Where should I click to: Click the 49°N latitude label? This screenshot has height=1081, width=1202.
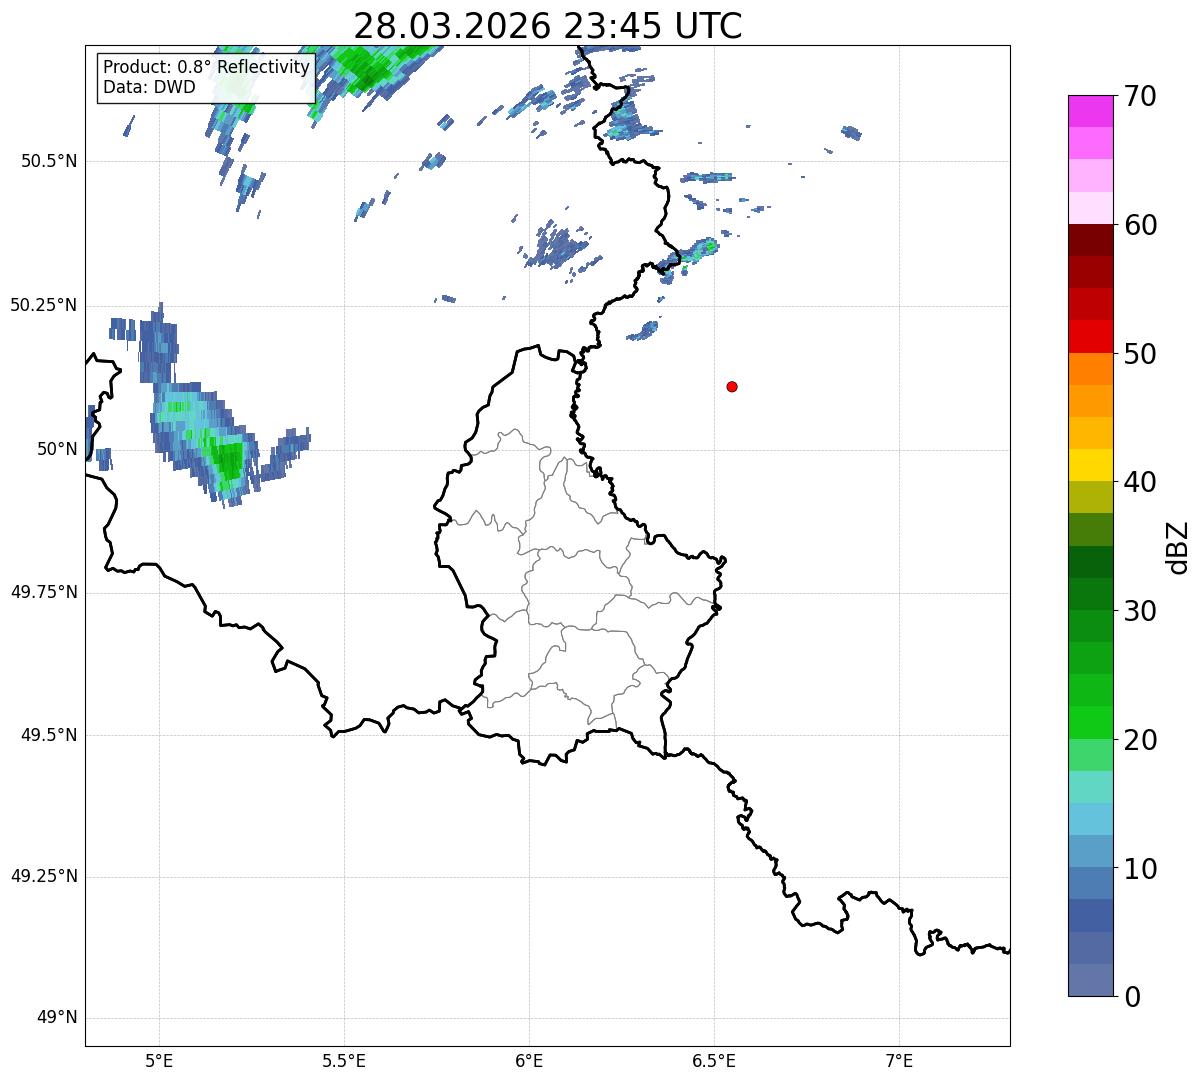[57, 1018]
